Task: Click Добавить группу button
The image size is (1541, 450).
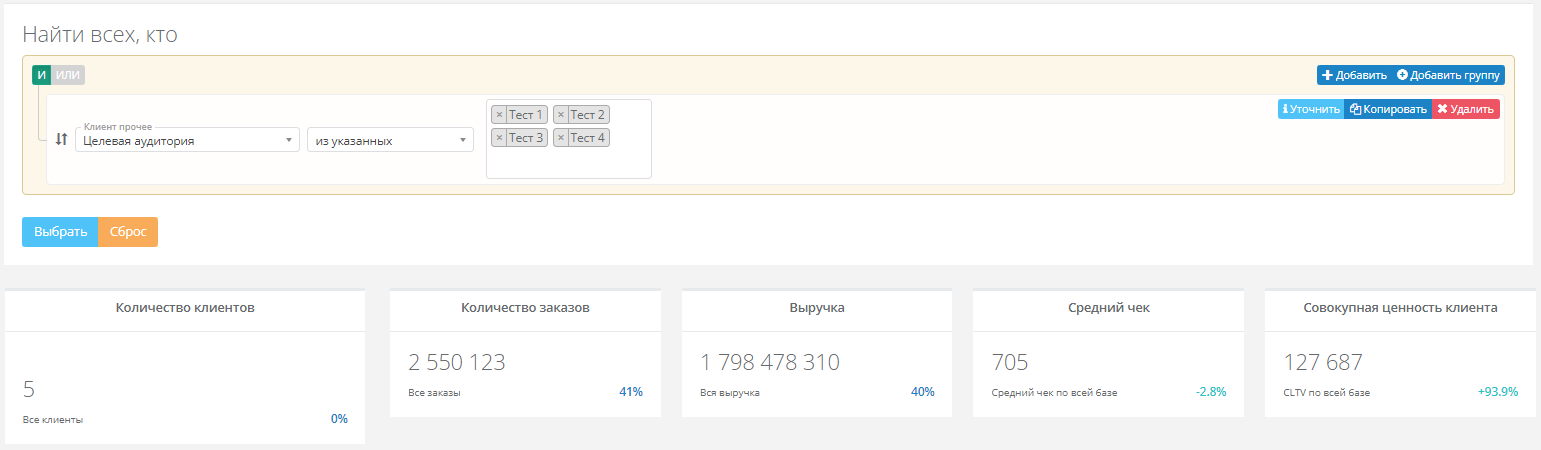Action: point(1449,75)
